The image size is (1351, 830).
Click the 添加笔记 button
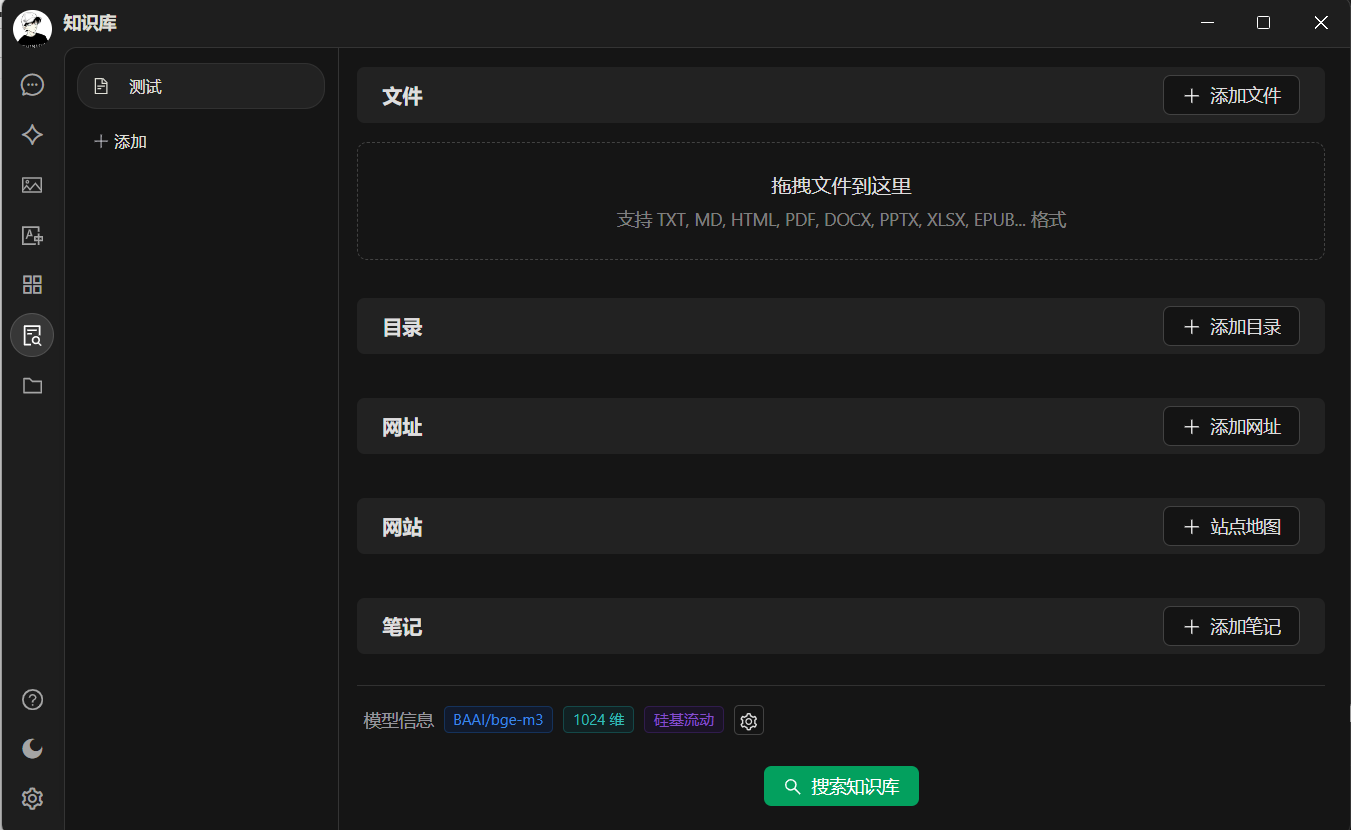[x=1231, y=627]
